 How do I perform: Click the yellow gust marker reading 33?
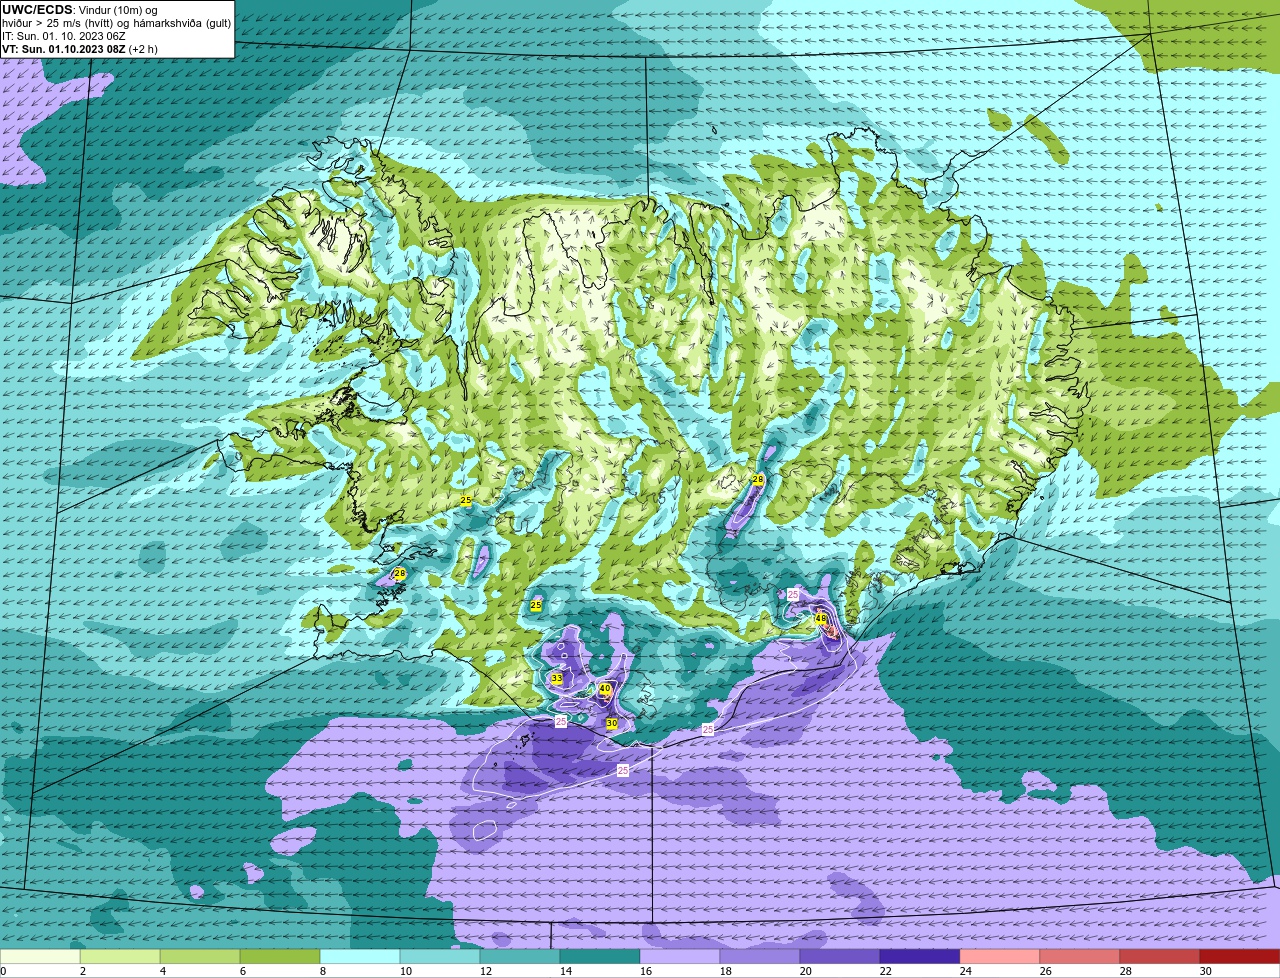[556, 679]
